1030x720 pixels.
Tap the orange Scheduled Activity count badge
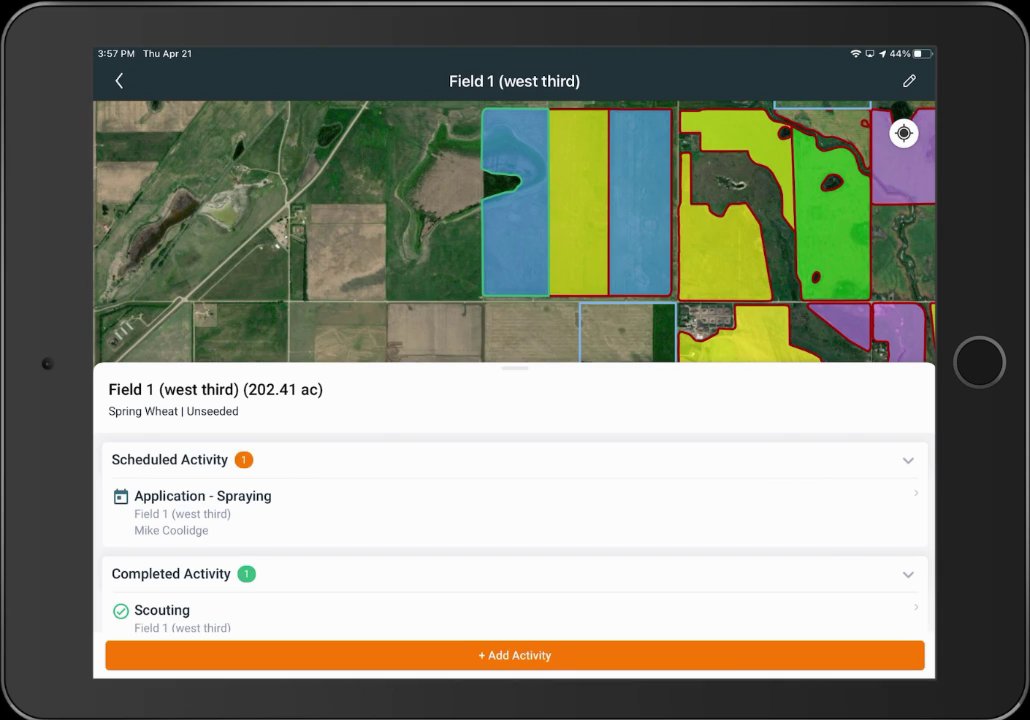(x=244, y=460)
